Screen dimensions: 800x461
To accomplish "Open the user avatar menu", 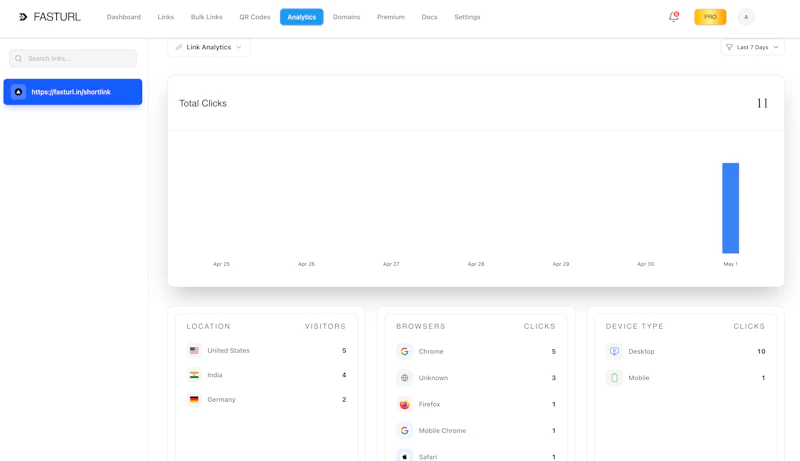I will [746, 17].
